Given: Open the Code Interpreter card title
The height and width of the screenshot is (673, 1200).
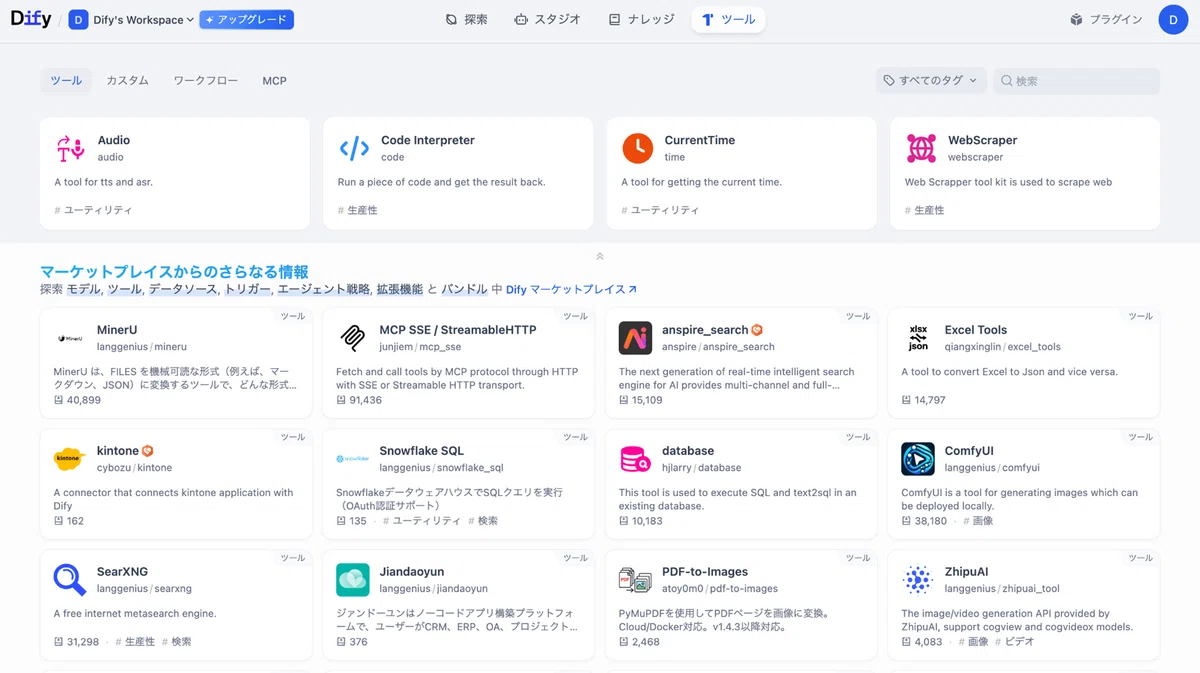Looking at the screenshot, I should (428, 140).
